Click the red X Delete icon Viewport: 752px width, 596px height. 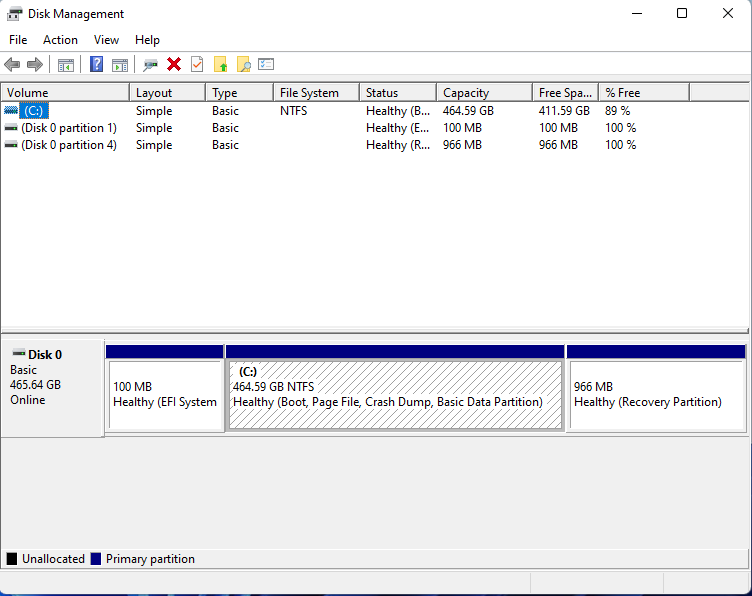(174, 64)
